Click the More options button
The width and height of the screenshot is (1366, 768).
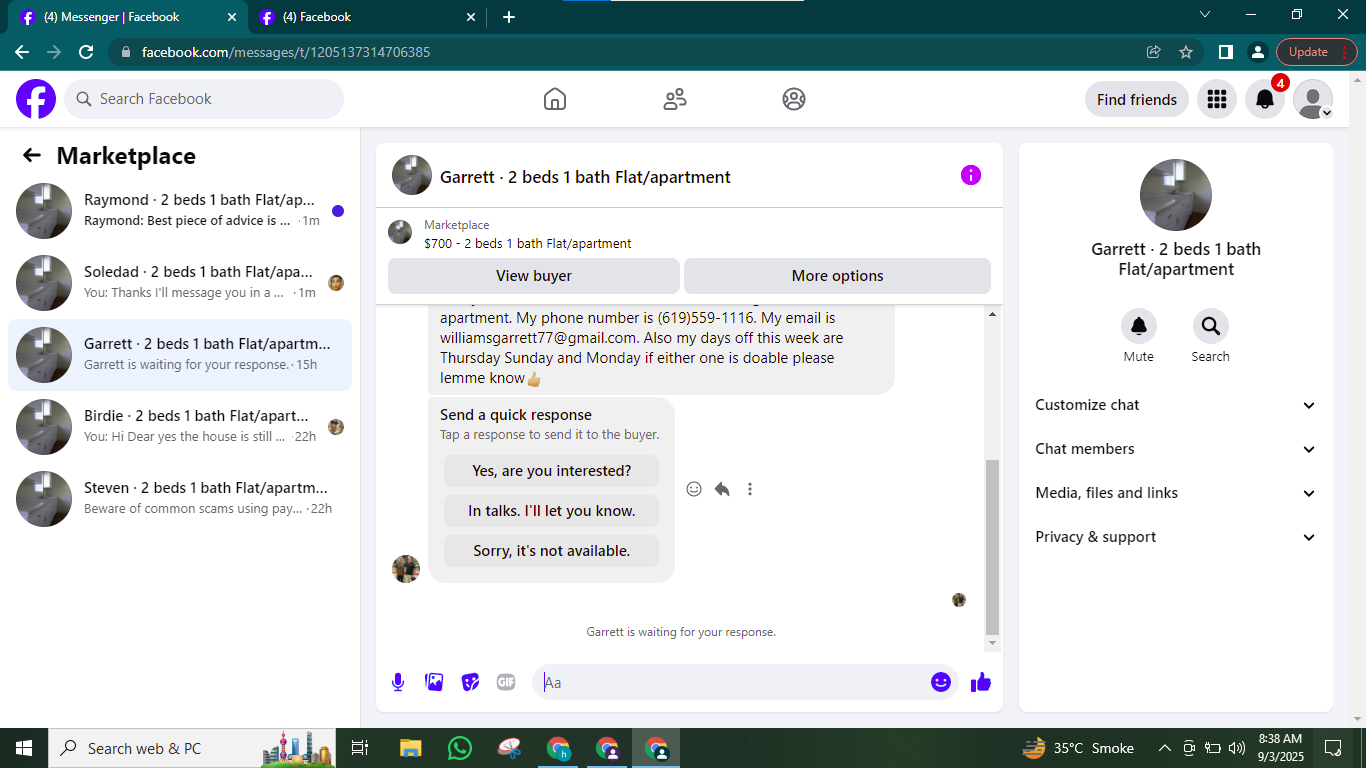[838, 276]
